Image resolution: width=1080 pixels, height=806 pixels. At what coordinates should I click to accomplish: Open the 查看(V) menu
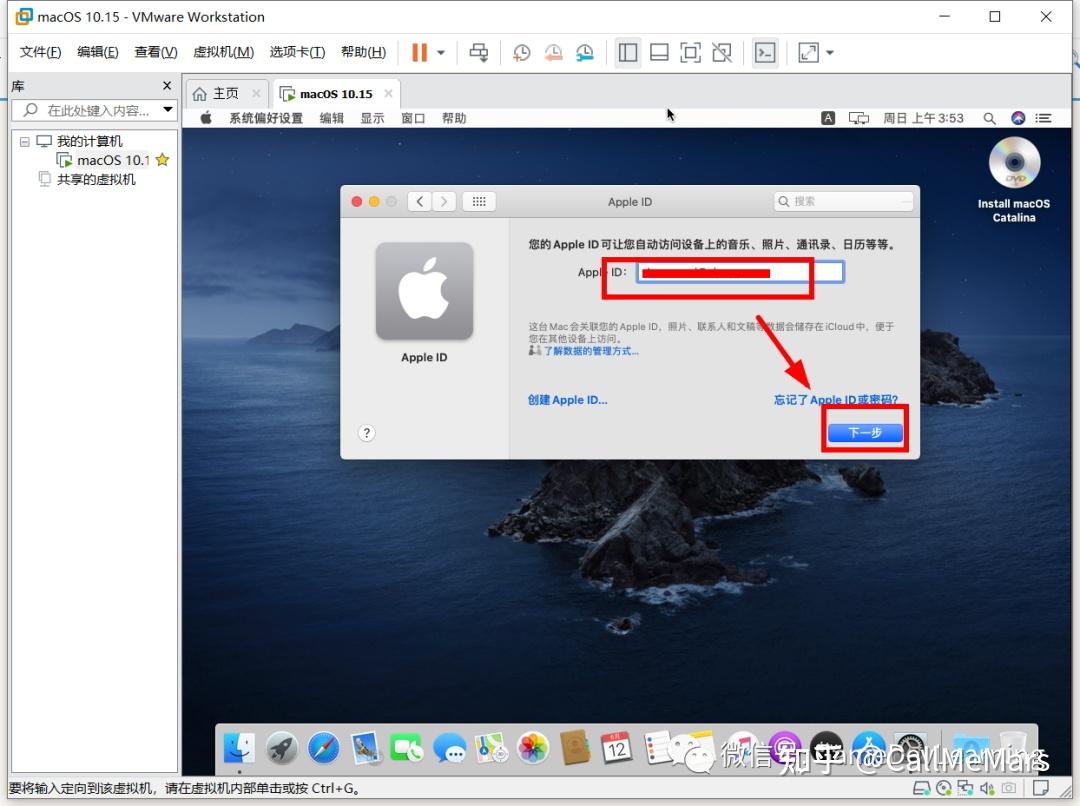[156, 52]
